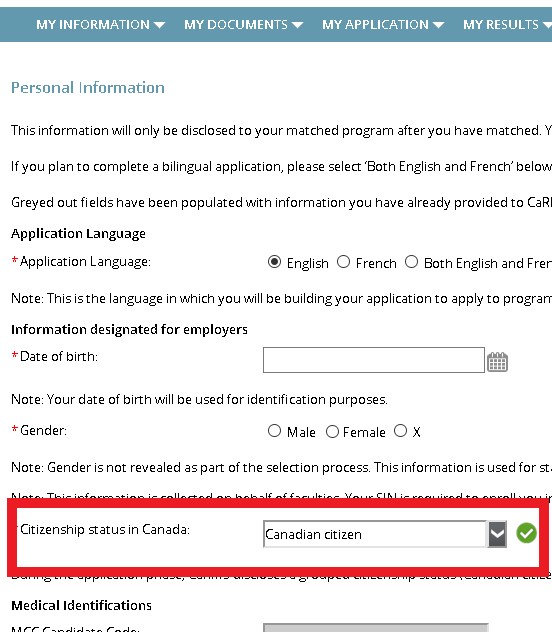
Task: Click the Citizenship status dropdown arrow
Action: (497, 534)
